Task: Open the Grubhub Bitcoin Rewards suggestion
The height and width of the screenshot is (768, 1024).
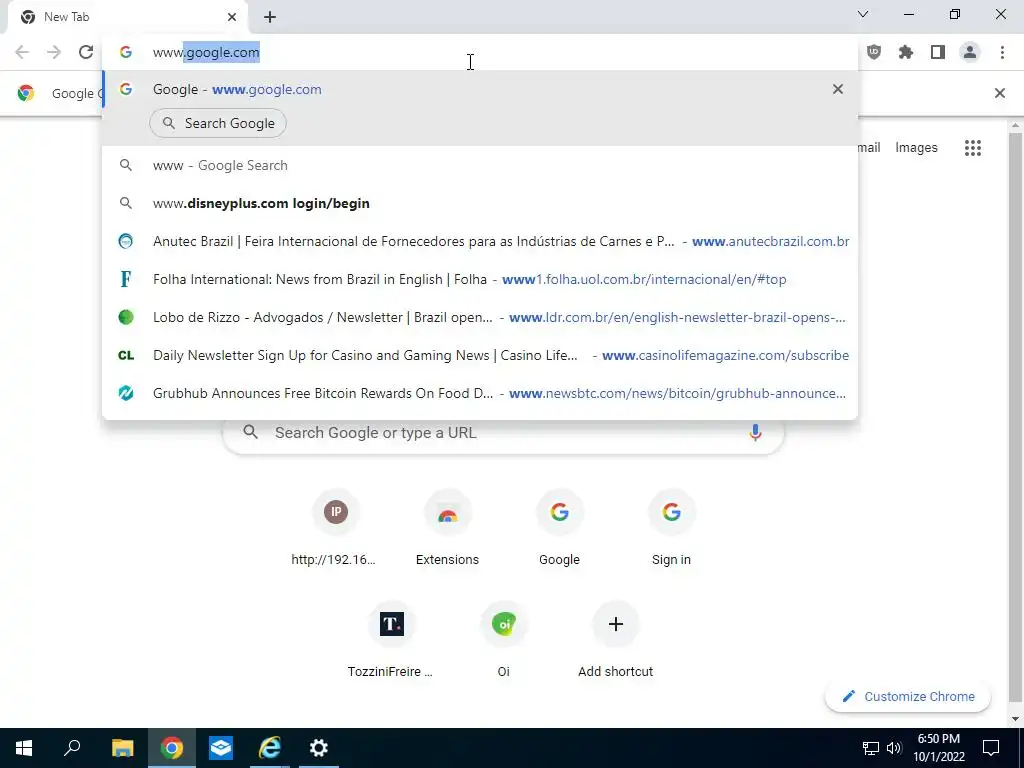Action: tap(480, 393)
